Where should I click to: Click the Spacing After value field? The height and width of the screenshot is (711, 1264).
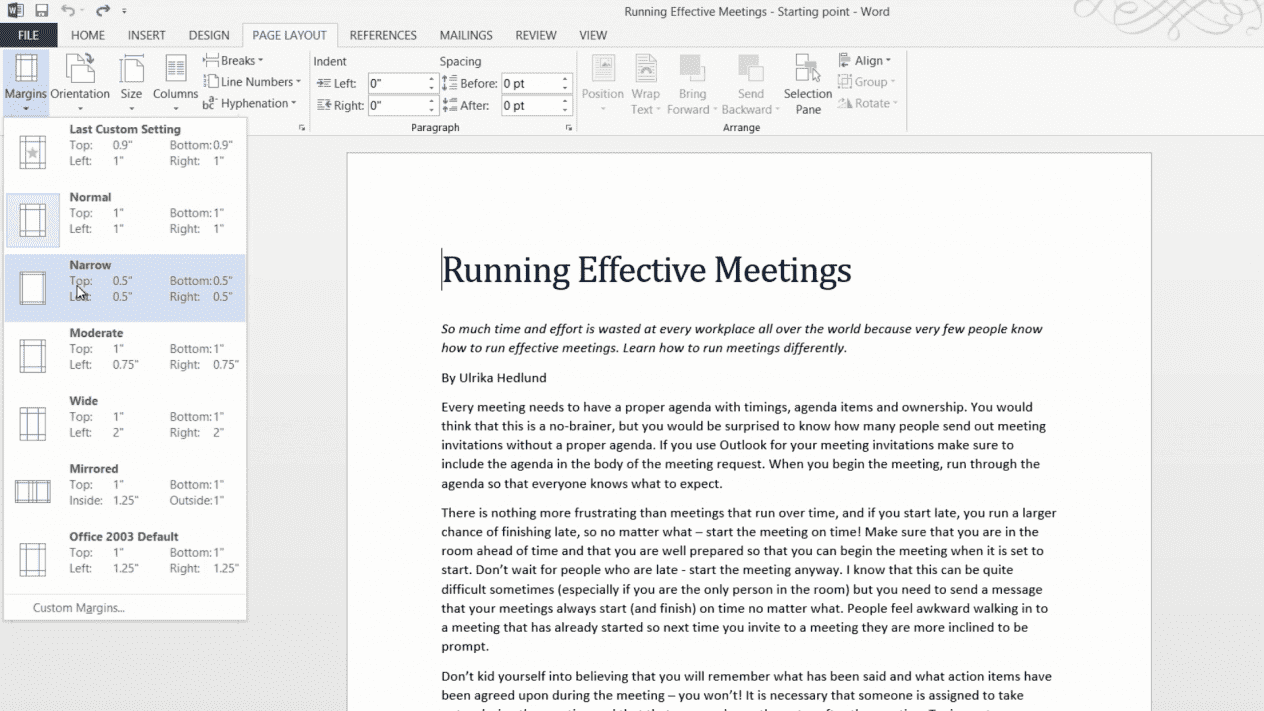pos(530,105)
